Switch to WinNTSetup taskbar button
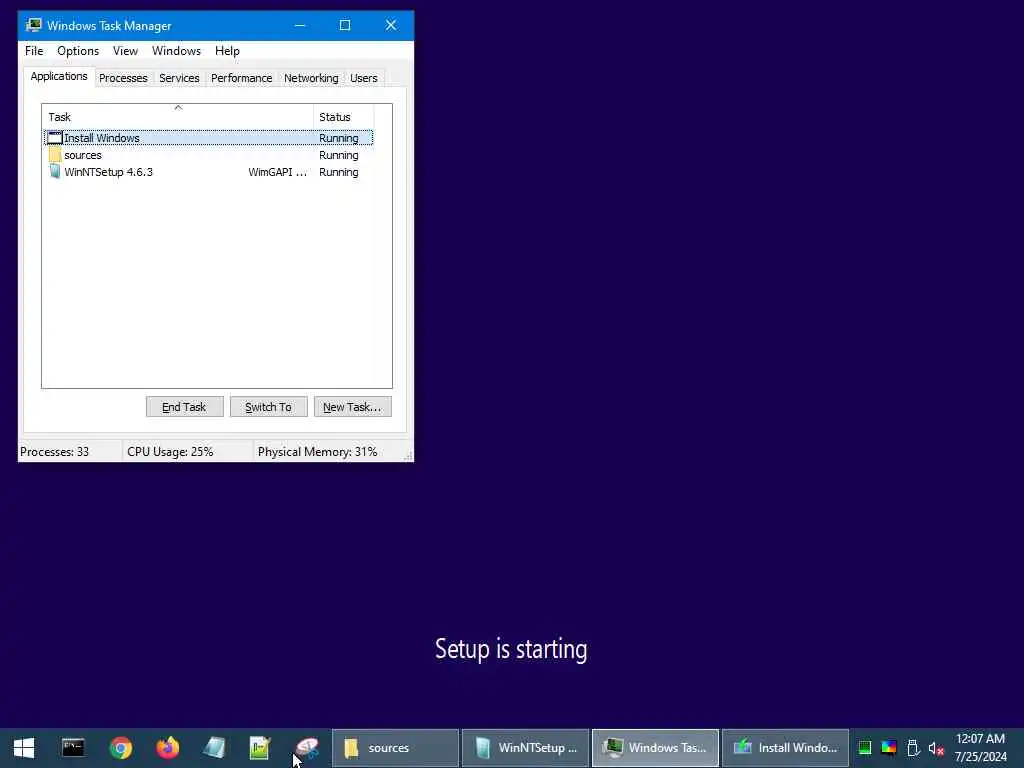 point(525,748)
